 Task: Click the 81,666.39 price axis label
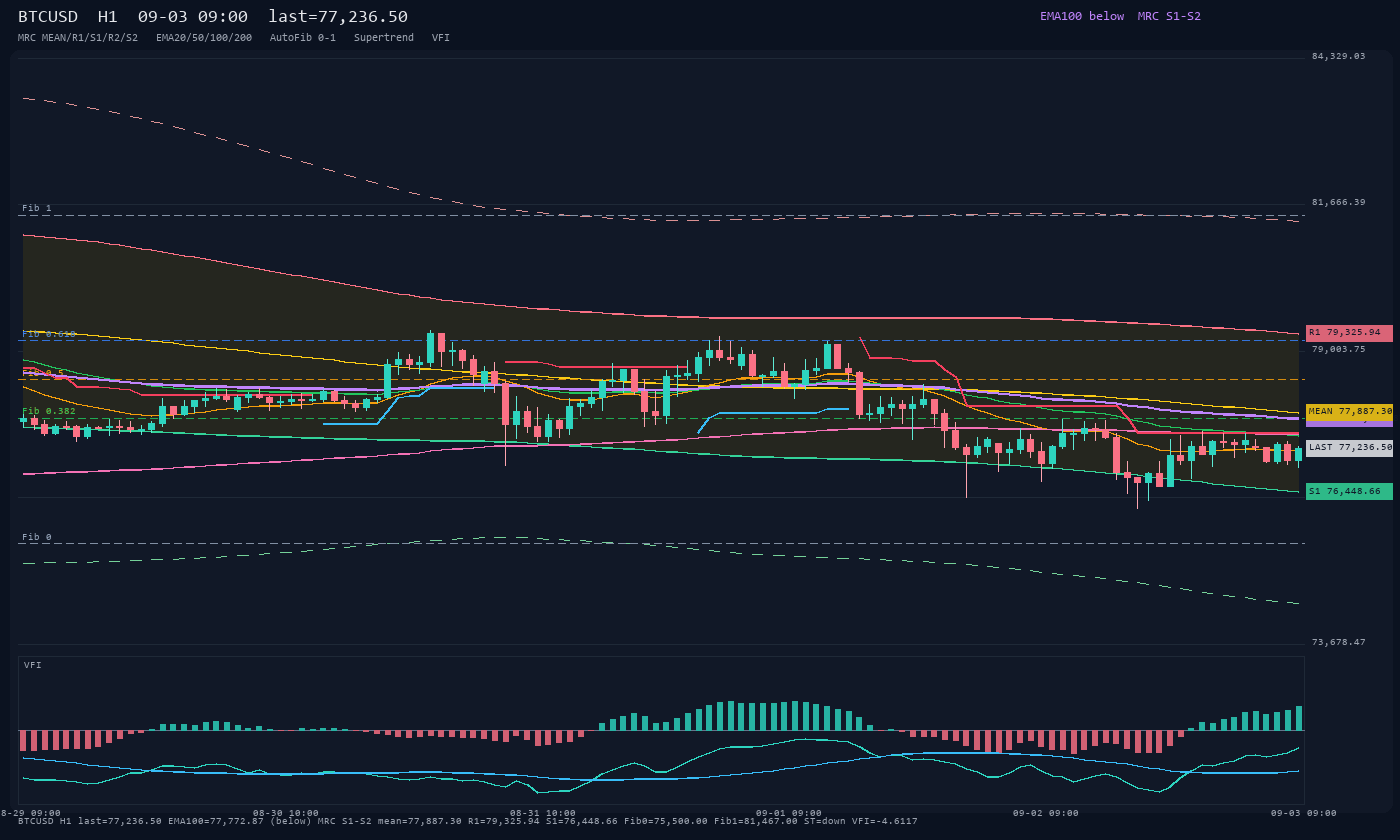1338,202
